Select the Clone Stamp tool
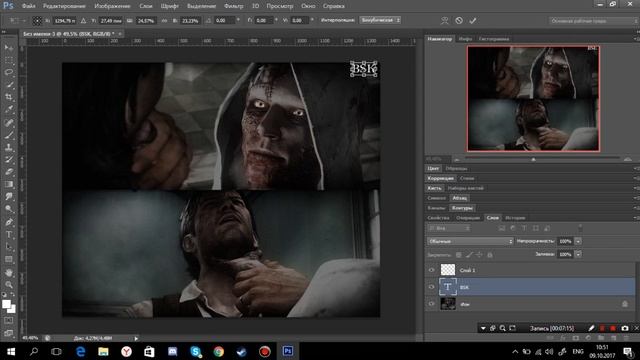This screenshot has height=360, width=640. point(9,147)
